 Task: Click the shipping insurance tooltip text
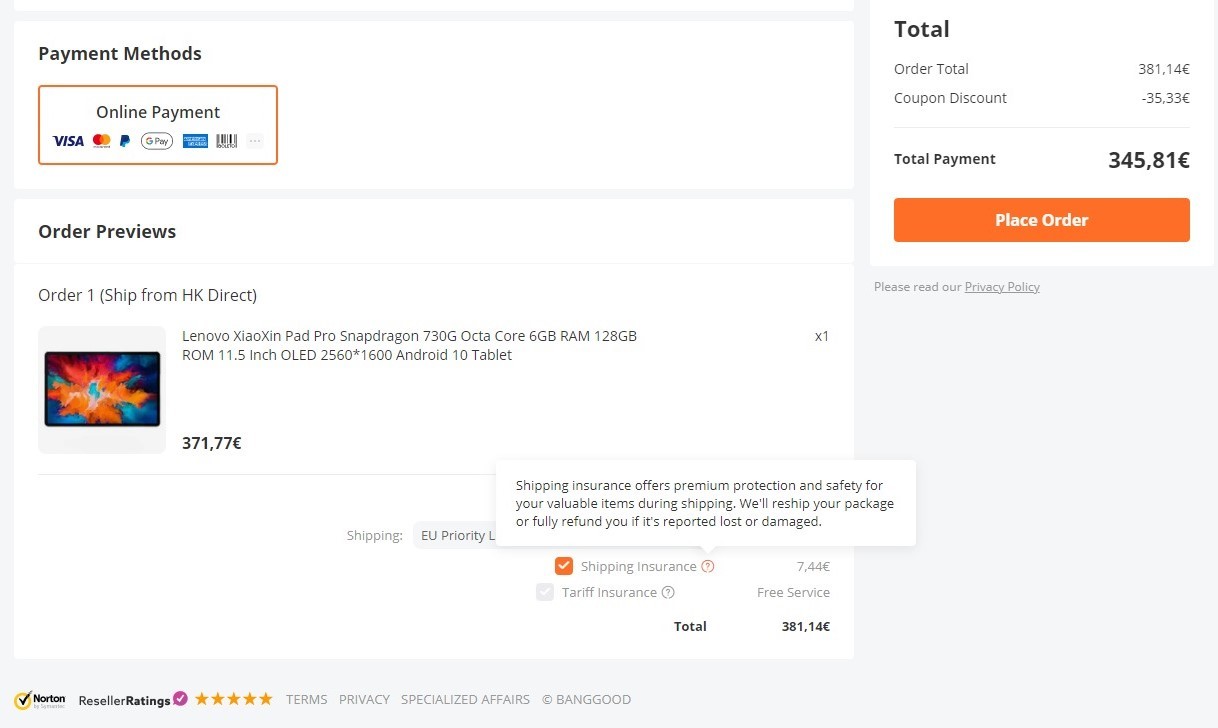click(x=705, y=503)
